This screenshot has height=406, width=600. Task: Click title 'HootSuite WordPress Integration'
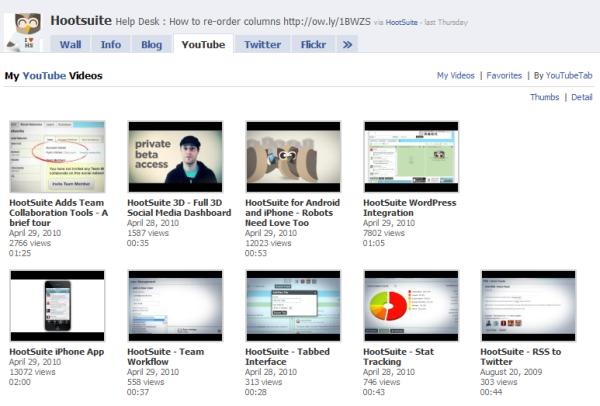(x=409, y=208)
